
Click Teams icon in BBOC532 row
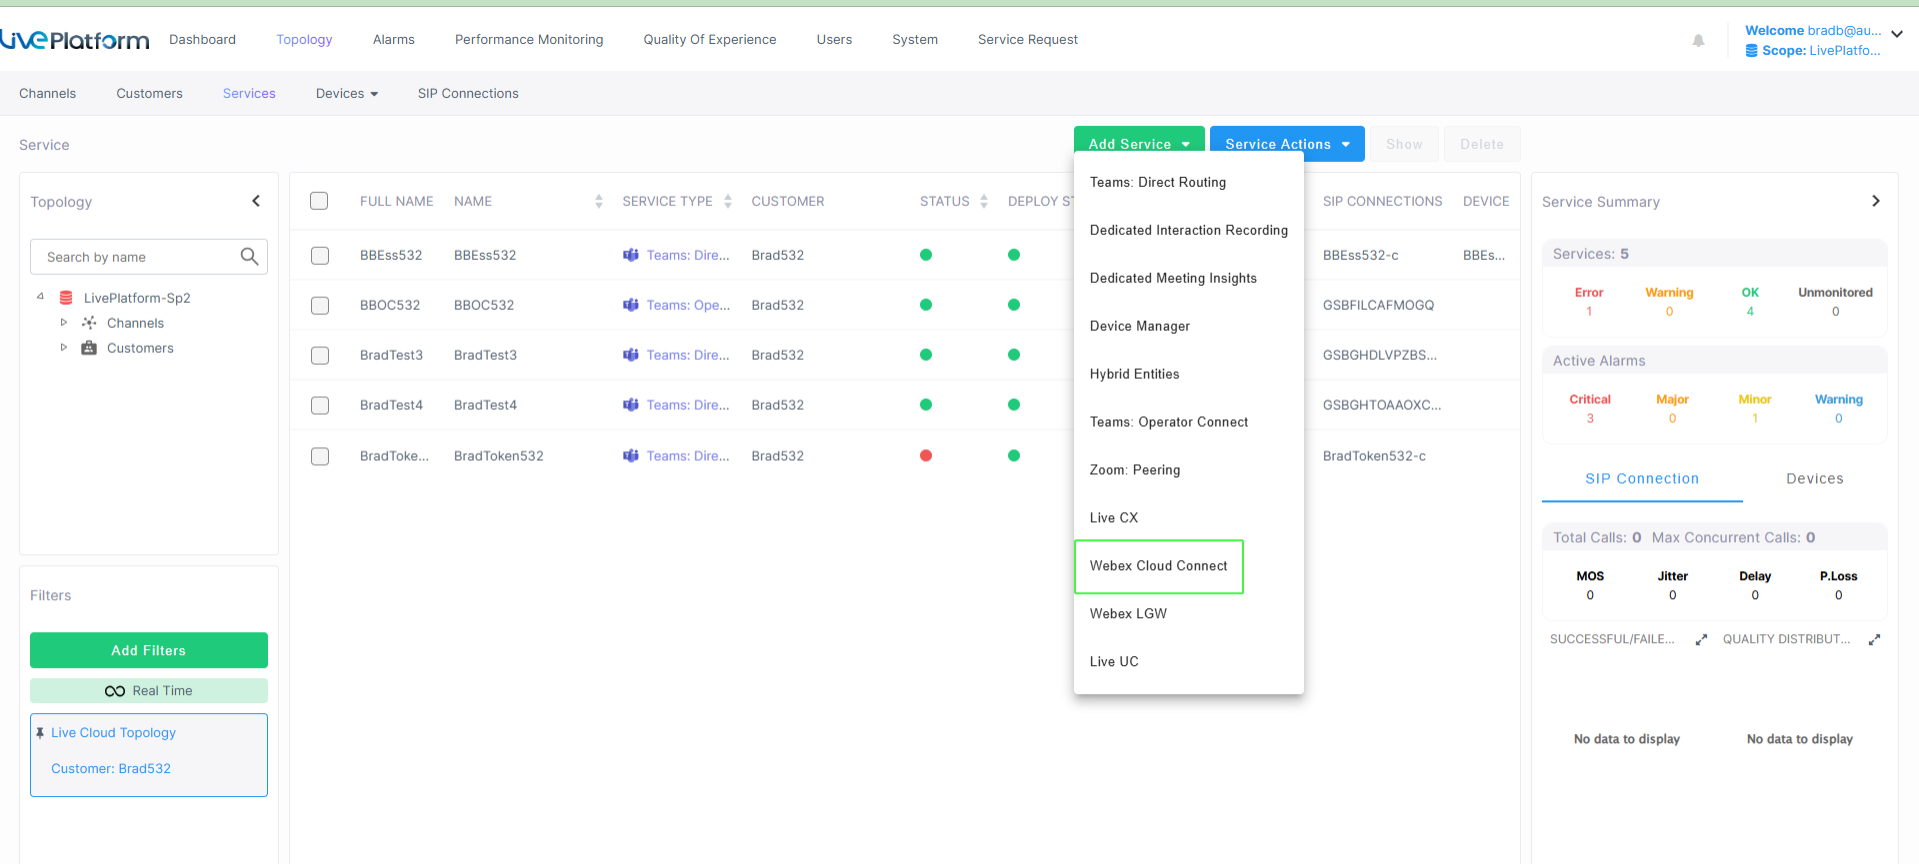[x=631, y=305]
